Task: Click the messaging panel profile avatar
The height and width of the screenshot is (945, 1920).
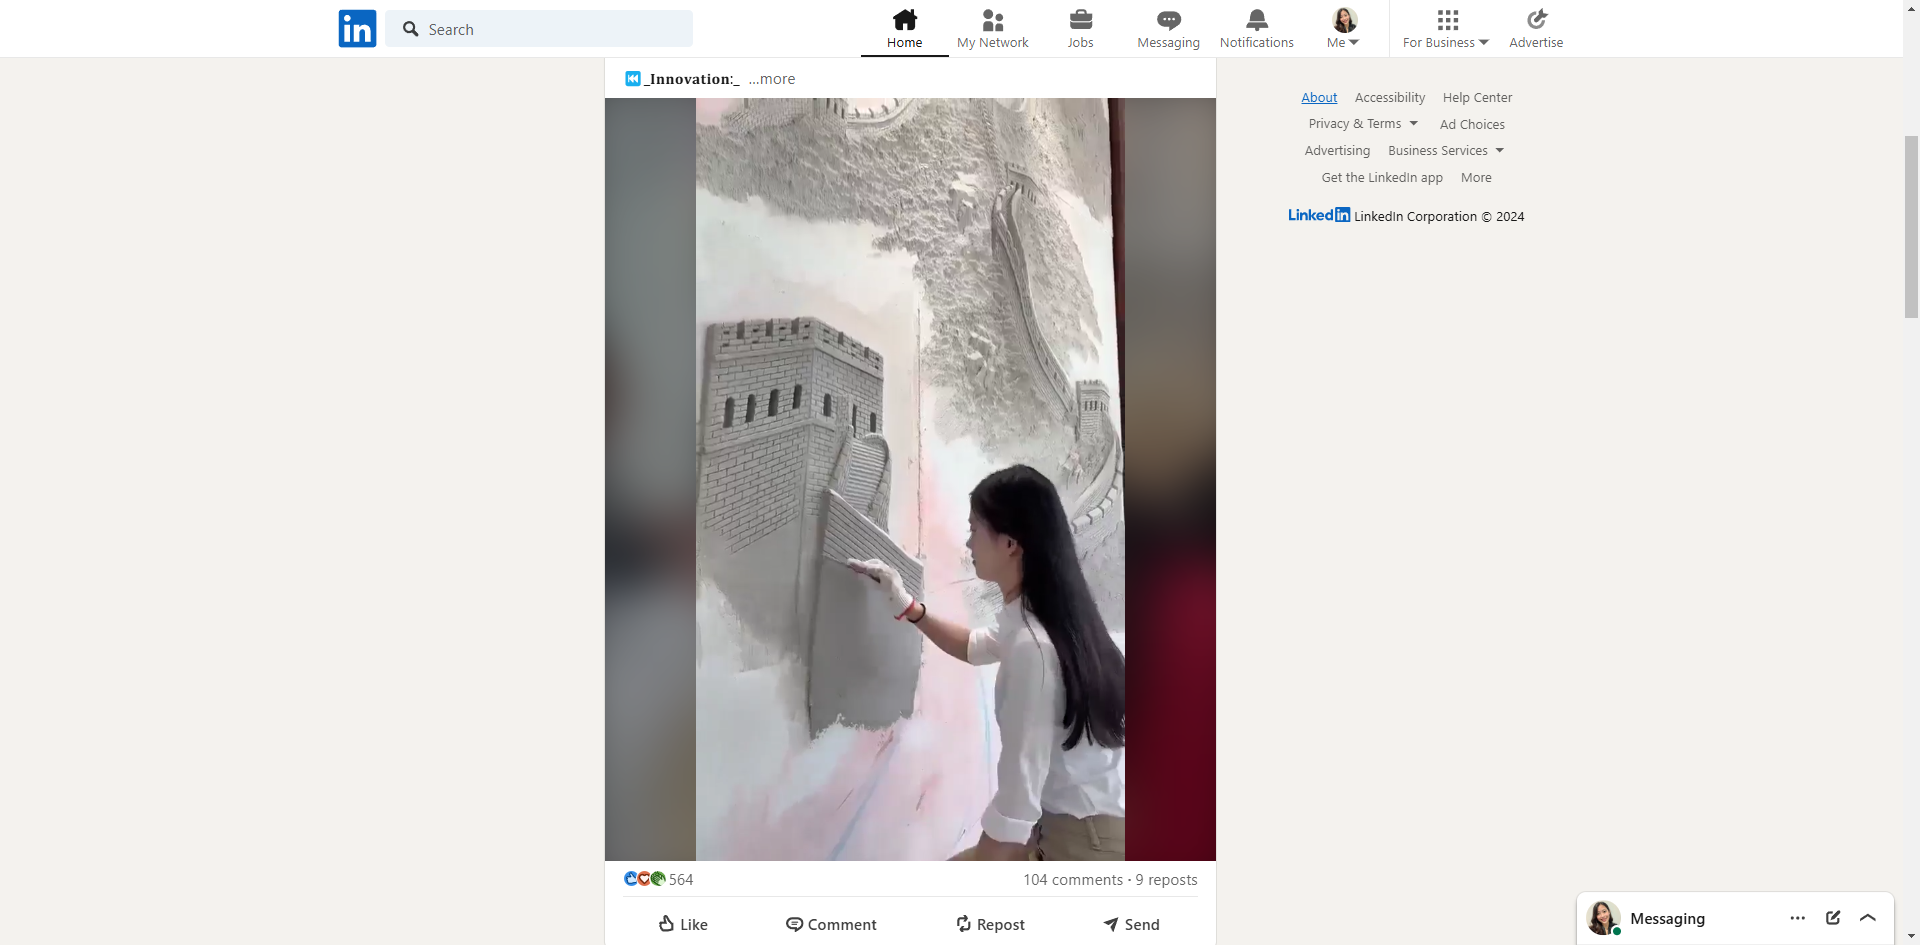Action: click(1604, 918)
